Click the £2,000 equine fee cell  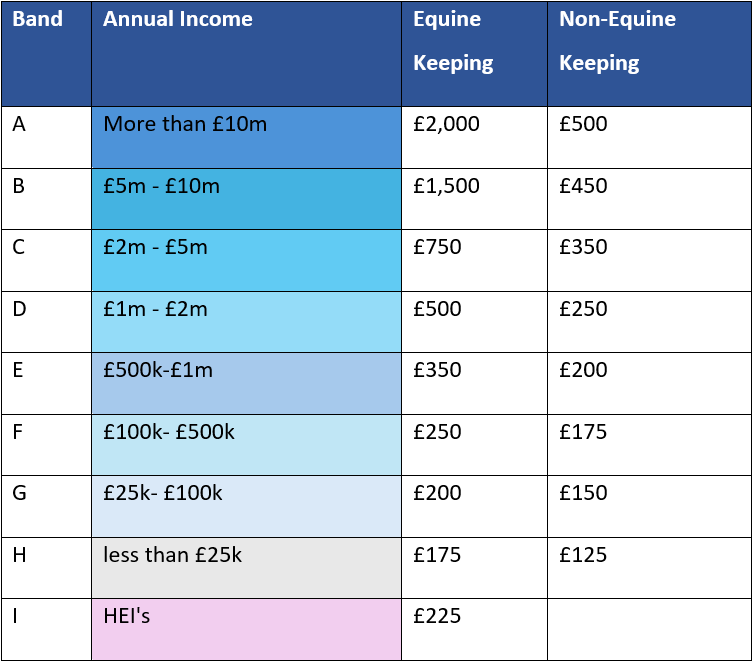[474, 137]
